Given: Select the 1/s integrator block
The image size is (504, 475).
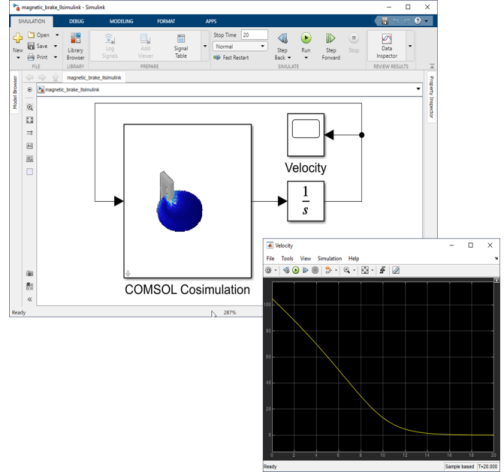Looking at the screenshot, I should 306,201.
